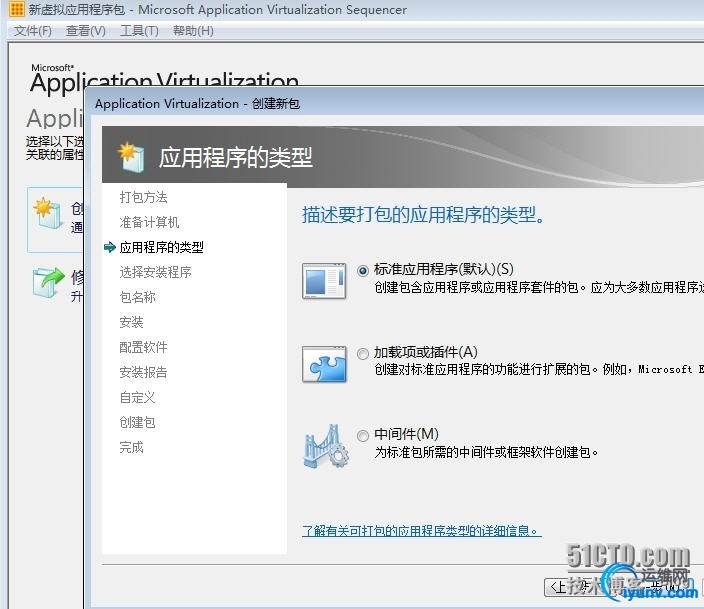Click the standard application window icon

pos(324,281)
